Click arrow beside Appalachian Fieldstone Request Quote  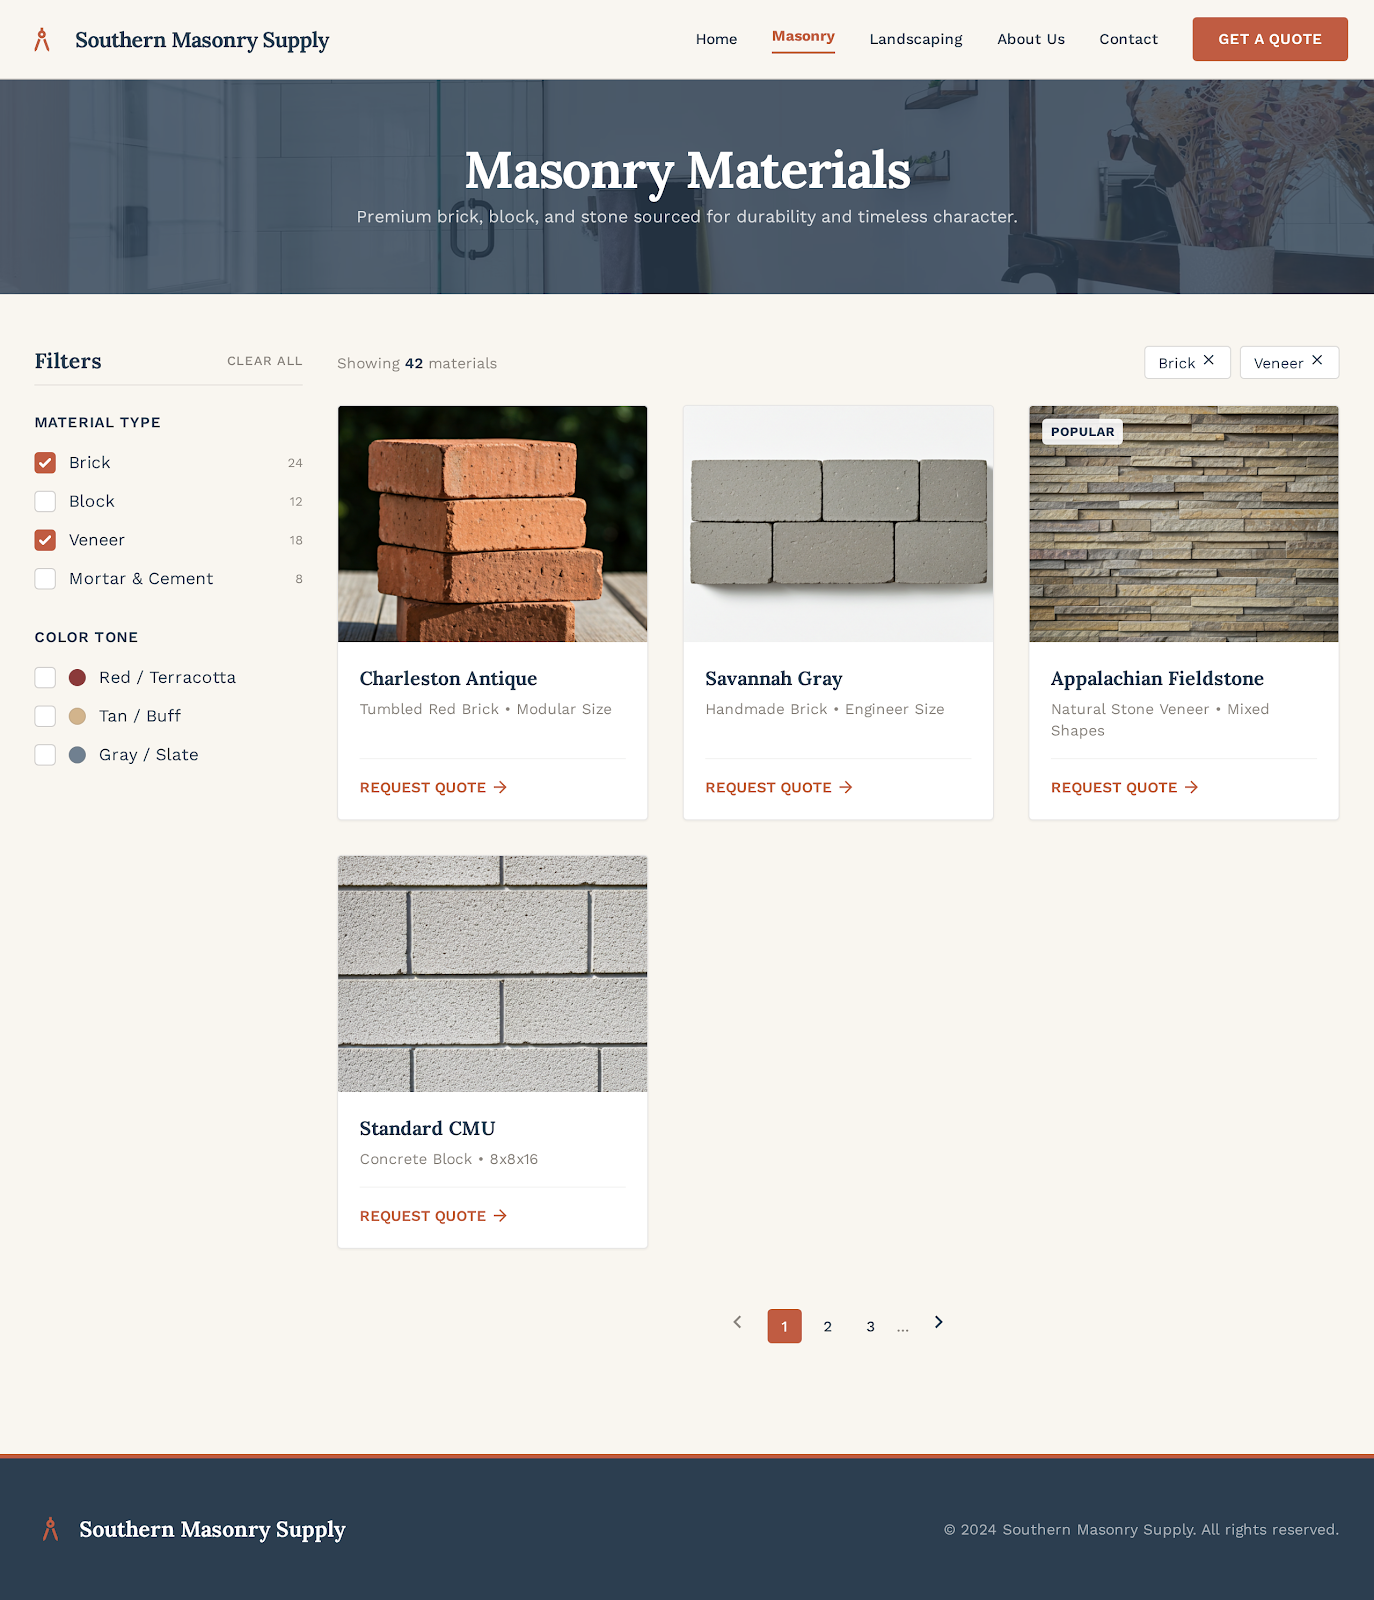tap(1191, 788)
